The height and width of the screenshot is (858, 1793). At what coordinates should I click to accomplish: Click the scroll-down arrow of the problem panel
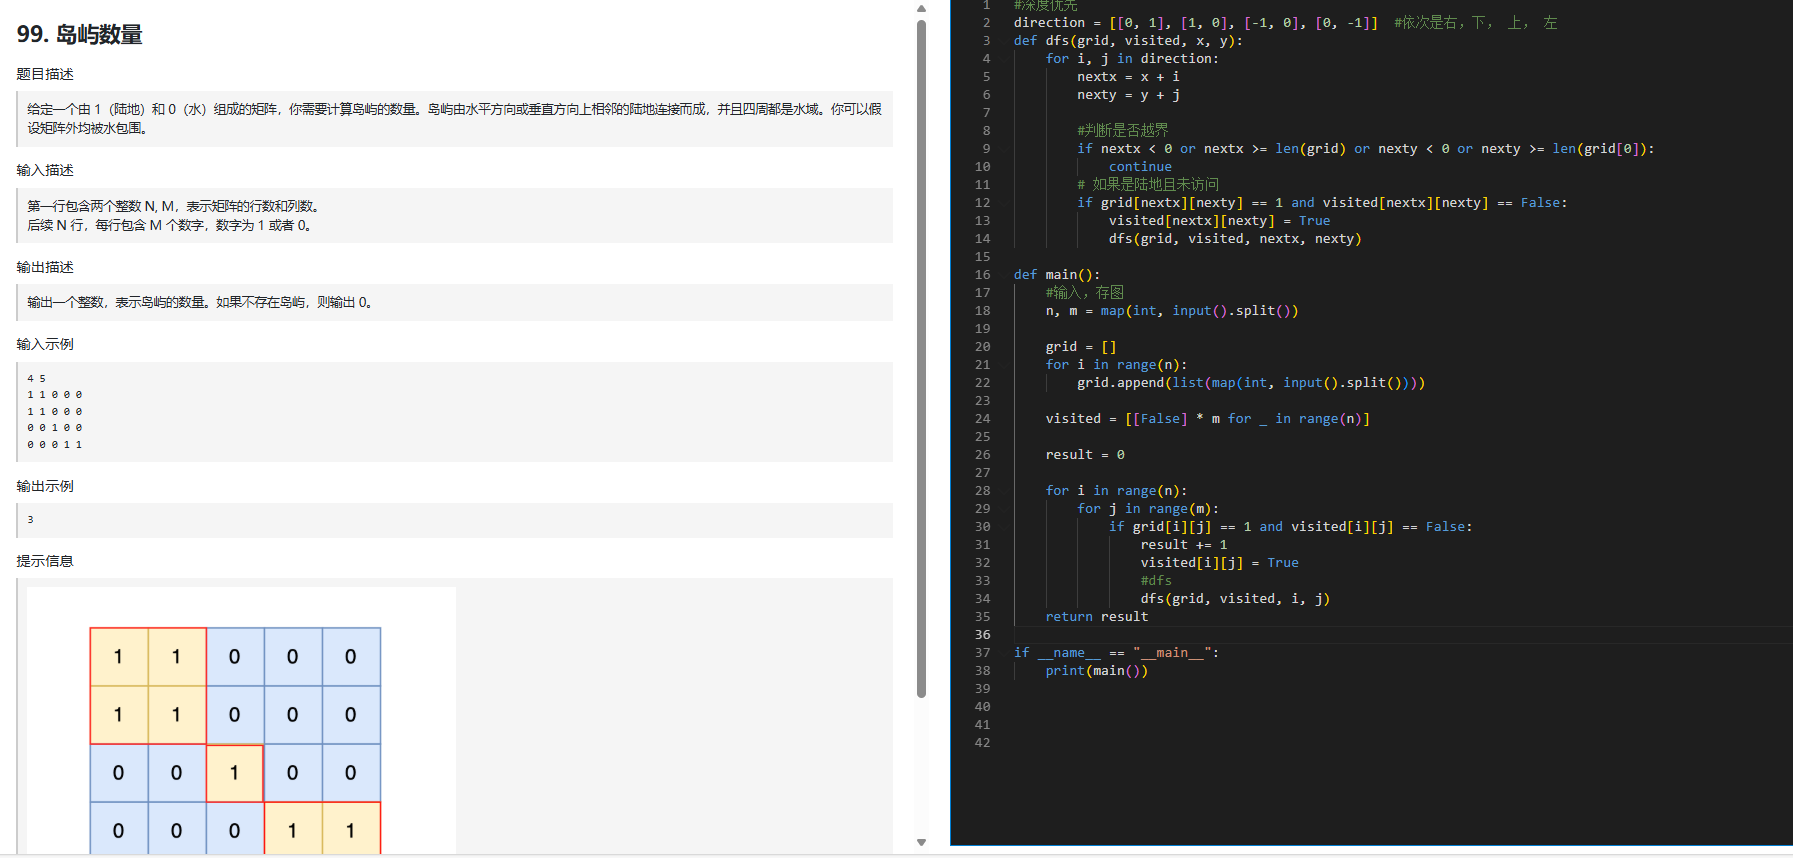pos(921,842)
